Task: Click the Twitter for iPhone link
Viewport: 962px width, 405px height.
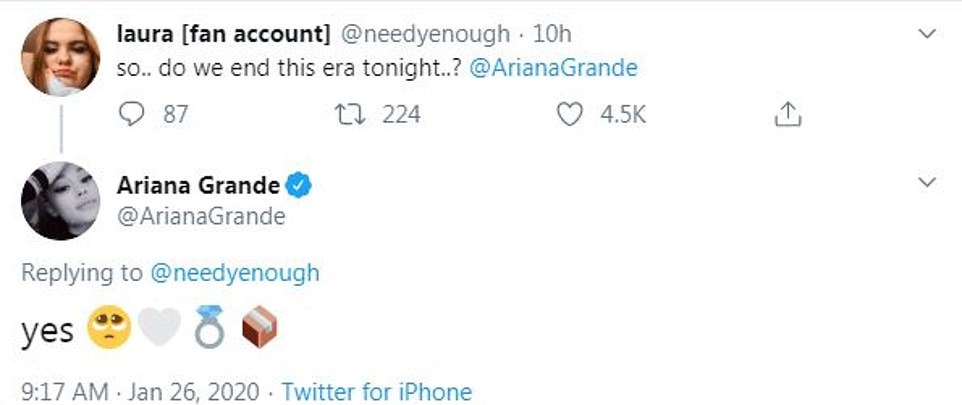Action: coord(376,391)
